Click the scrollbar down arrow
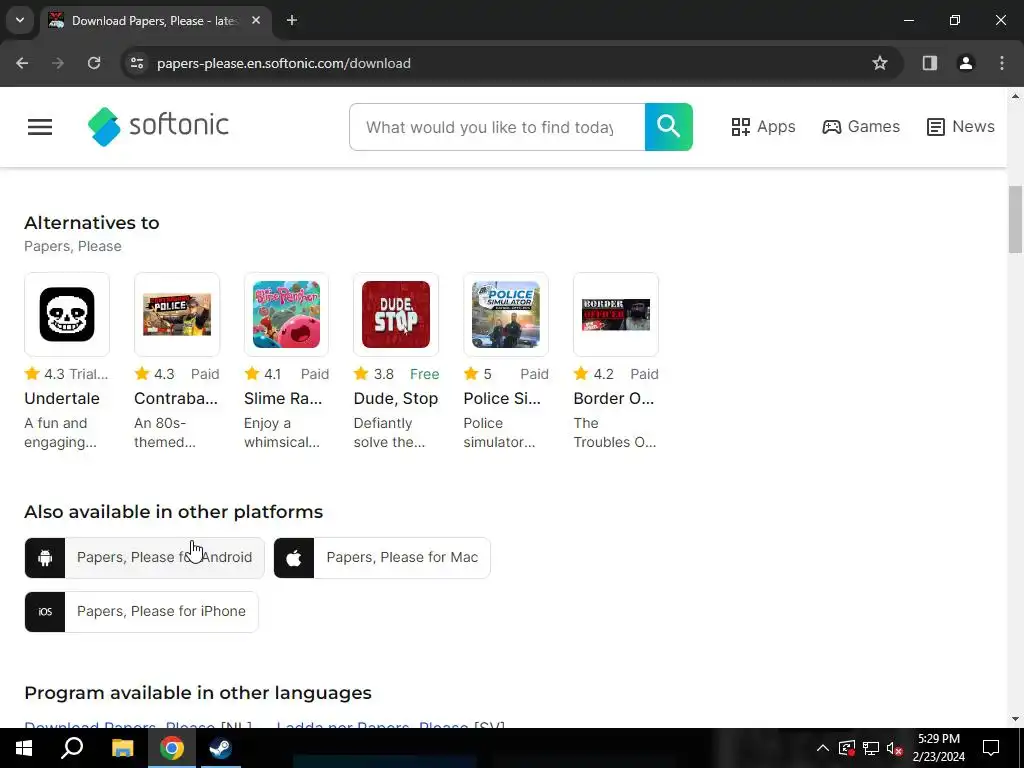This screenshot has width=1024, height=768. point(1015,719)
